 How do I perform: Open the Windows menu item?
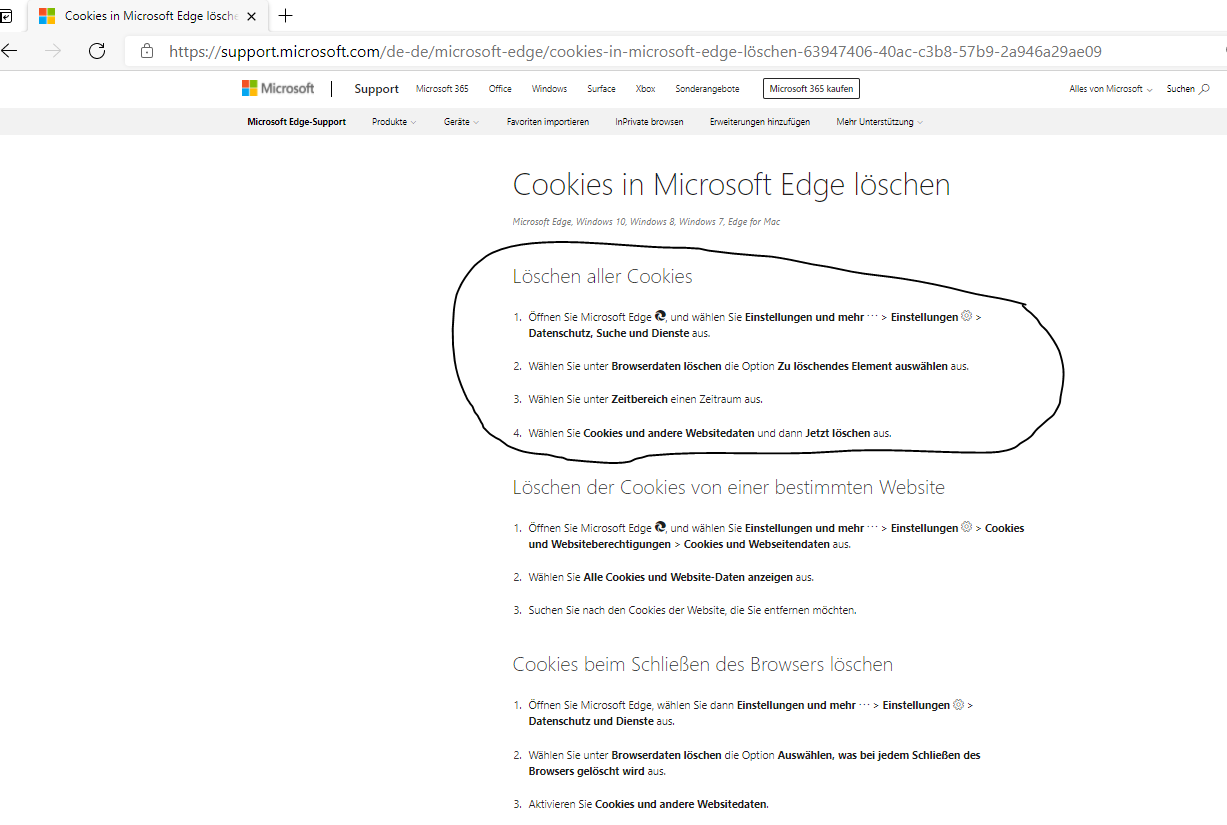[x=549, y=89]
